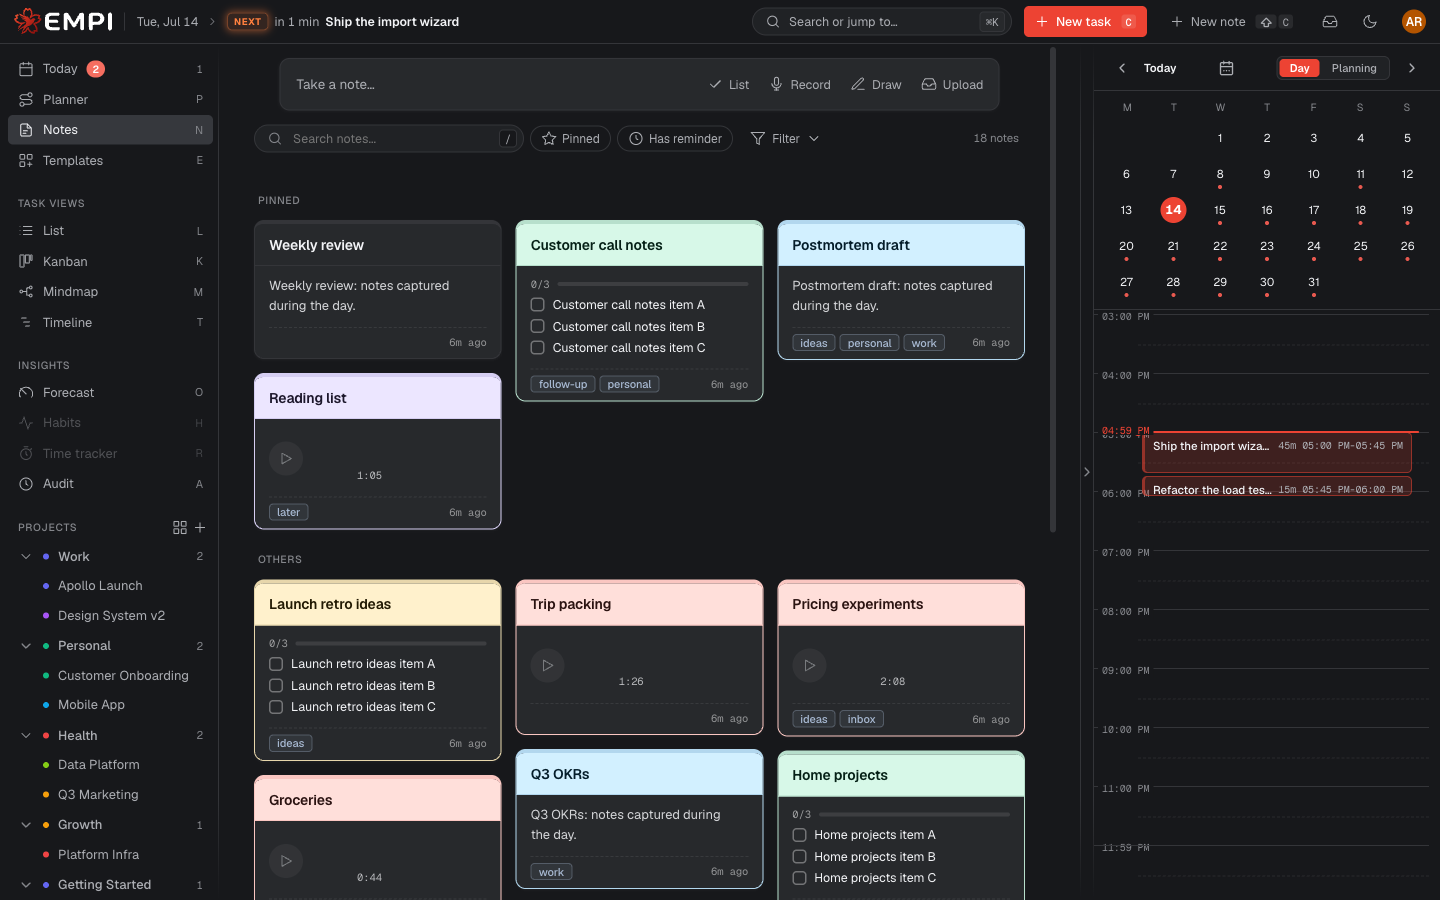Open List task view
The width and height of the screenshot is (1440, 900).
tap(110, 231)
